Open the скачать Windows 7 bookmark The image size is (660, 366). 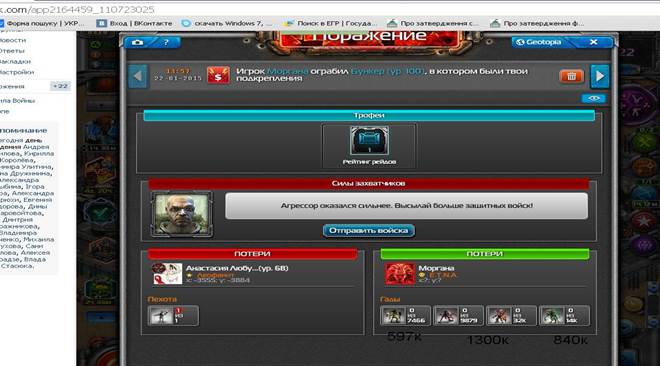coord(226,24)
